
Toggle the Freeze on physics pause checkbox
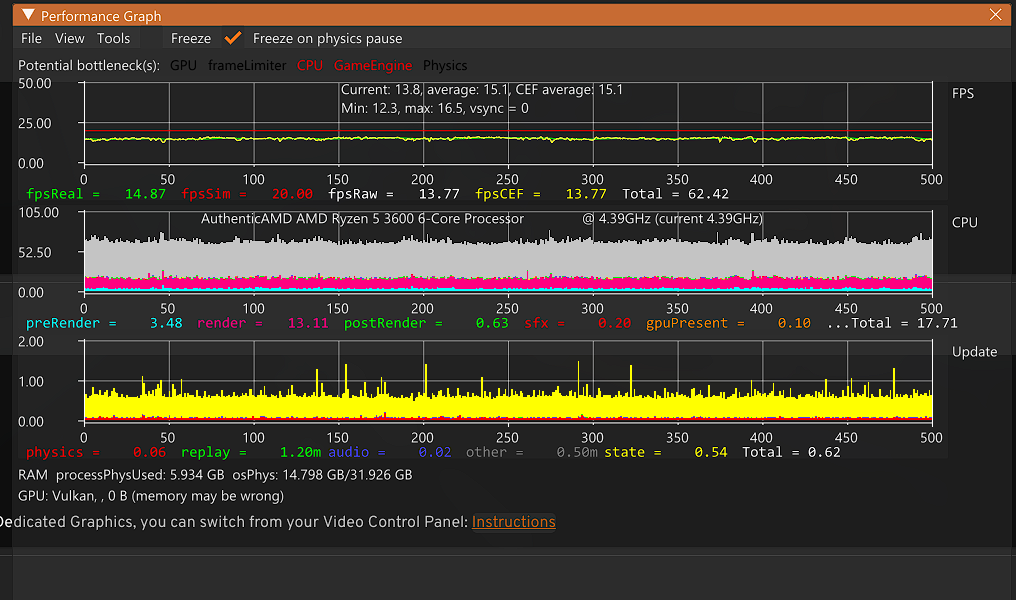coord(233,38)
